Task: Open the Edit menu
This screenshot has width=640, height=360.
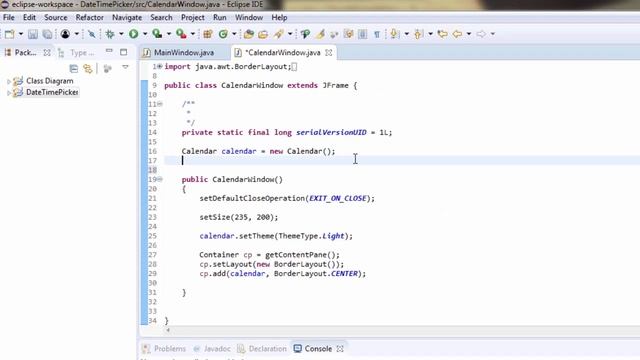Action: point(29,18)
